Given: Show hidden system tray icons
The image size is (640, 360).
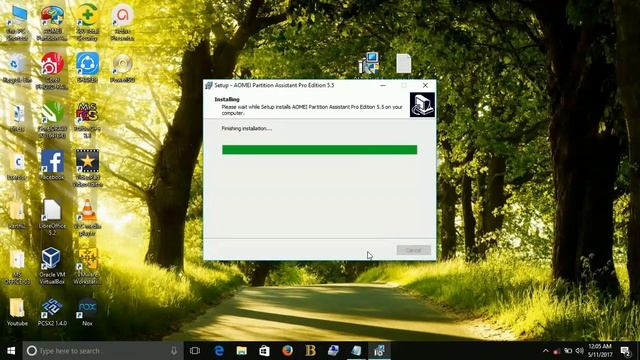Looking at the screenshot, I should [546, 351].
